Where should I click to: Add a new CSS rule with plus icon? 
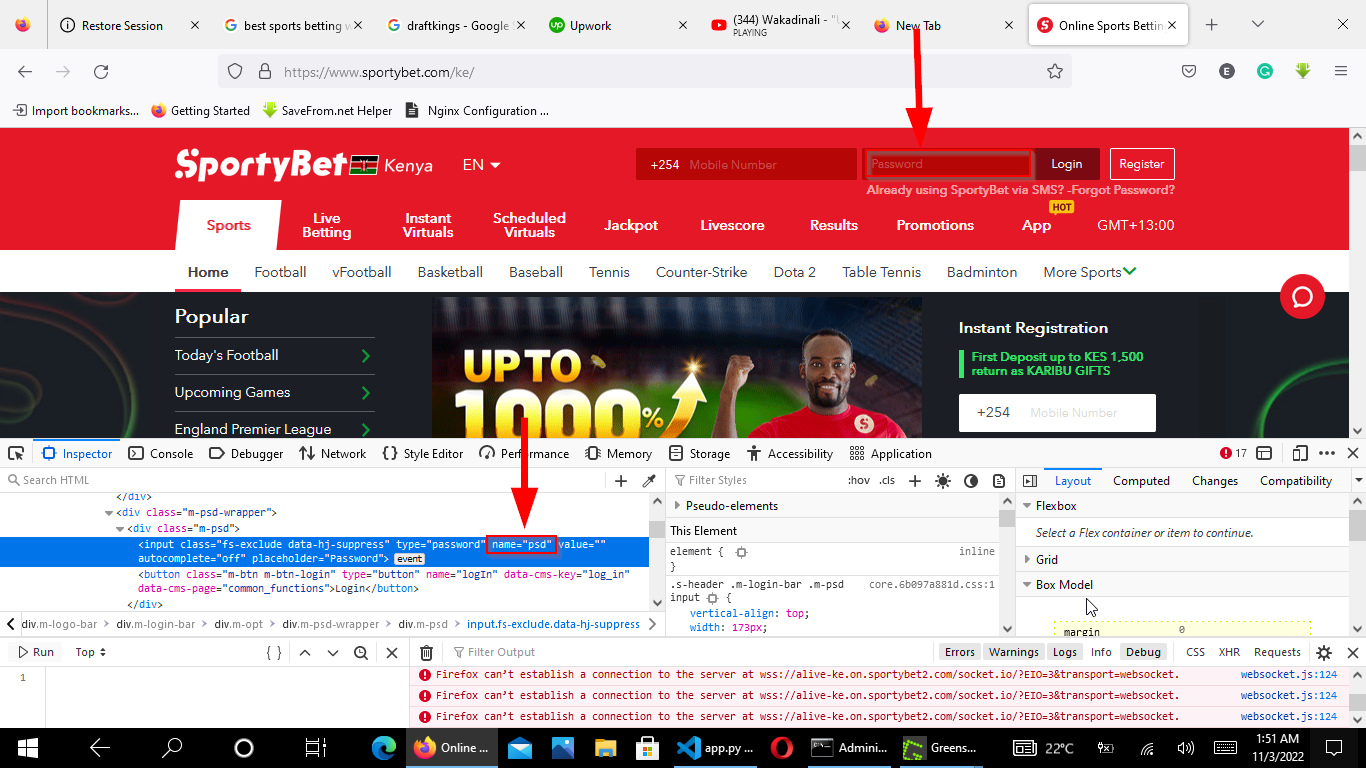[915, 481]
